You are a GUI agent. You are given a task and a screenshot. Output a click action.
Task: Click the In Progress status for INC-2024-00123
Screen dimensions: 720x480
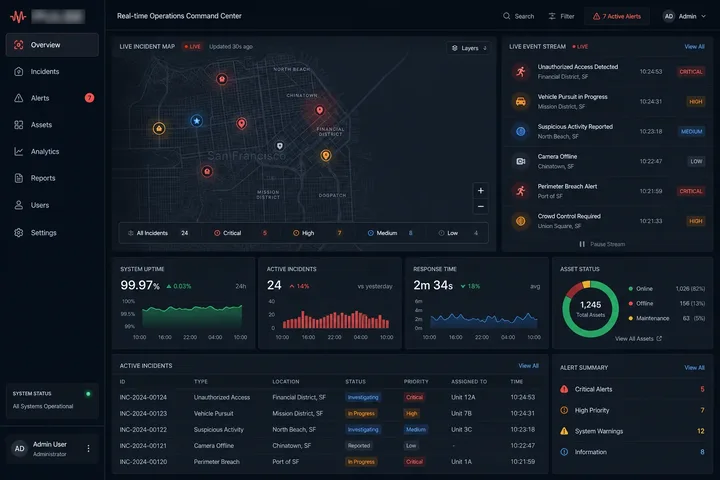(x=361, y=414)
